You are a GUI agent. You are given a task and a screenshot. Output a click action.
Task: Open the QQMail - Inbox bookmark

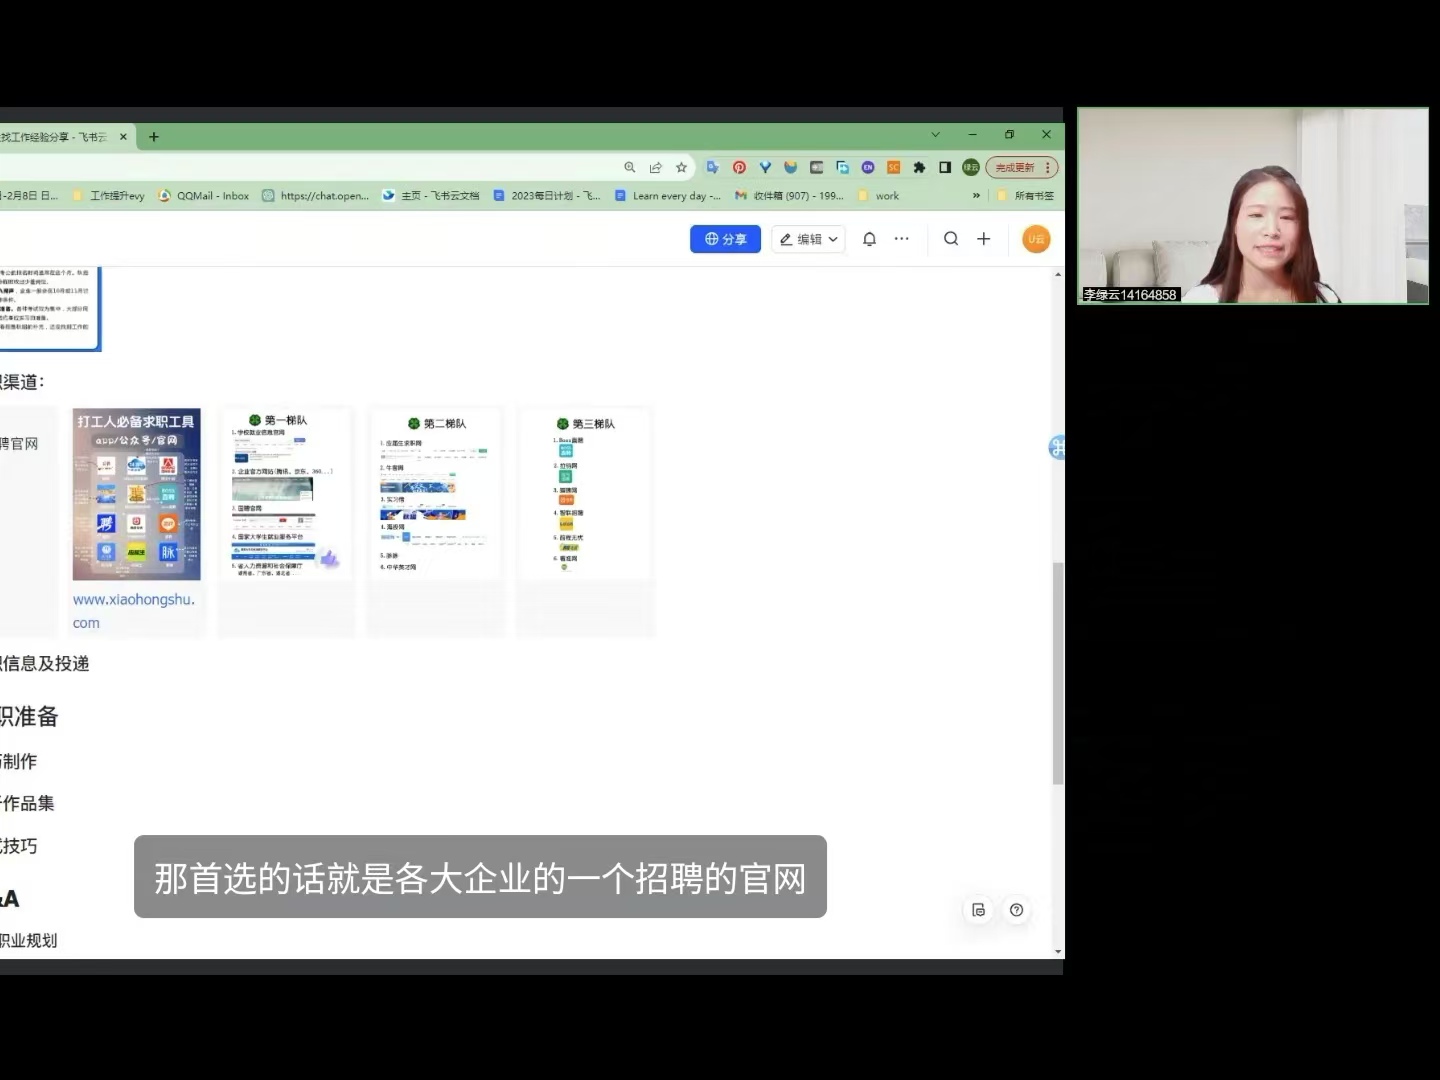coord(204,196)
